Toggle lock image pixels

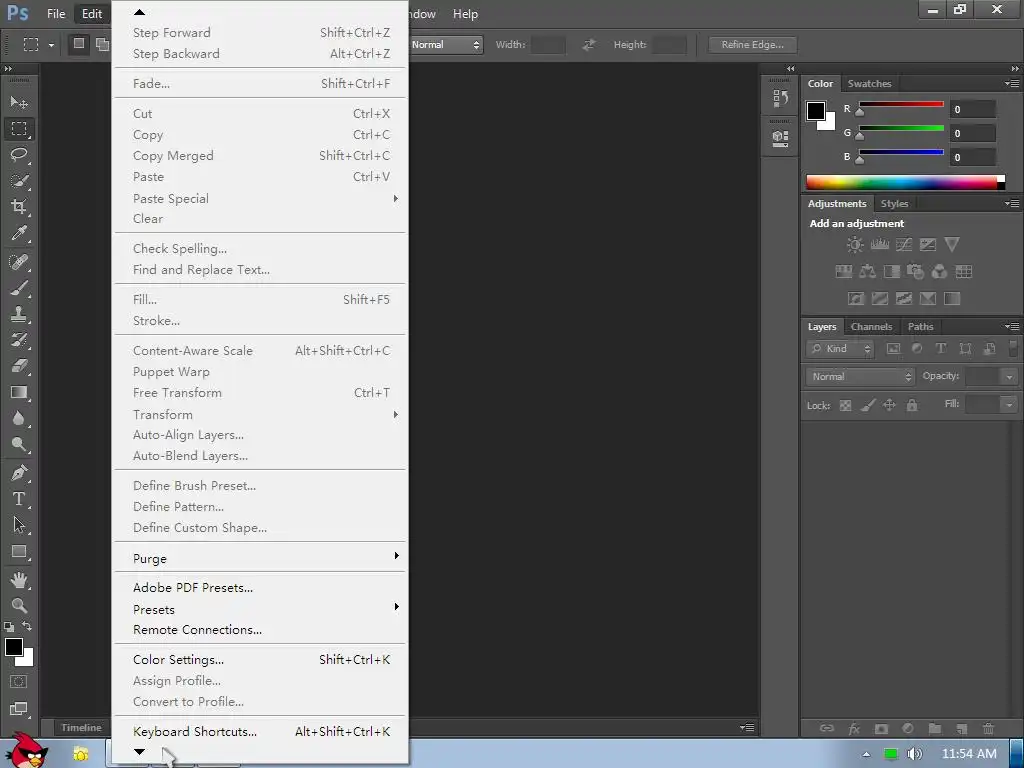point(867,406)
